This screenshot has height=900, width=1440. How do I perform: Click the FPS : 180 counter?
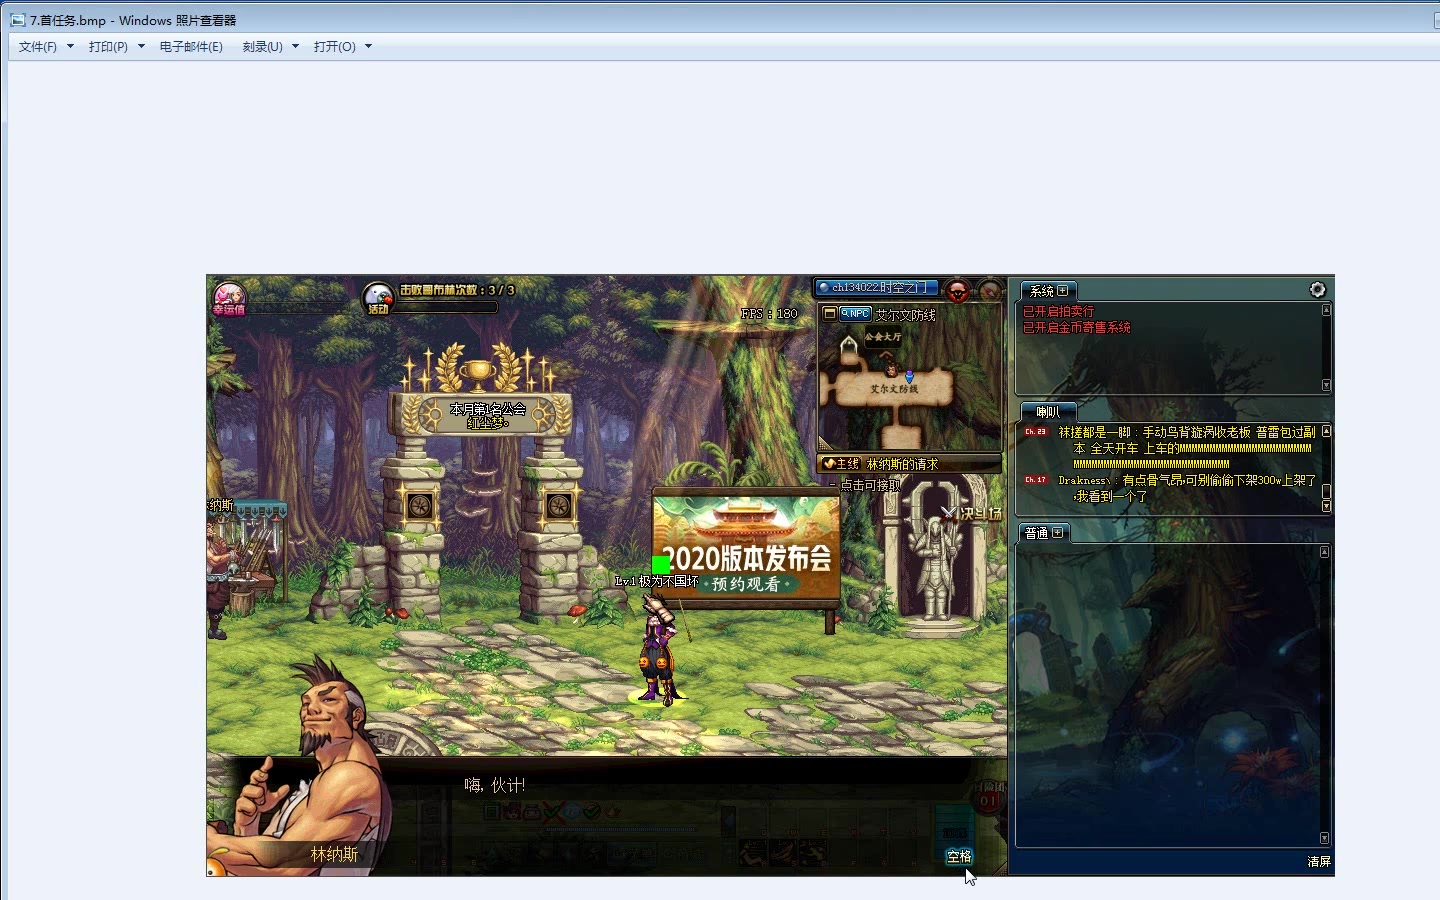click(769, 314)
